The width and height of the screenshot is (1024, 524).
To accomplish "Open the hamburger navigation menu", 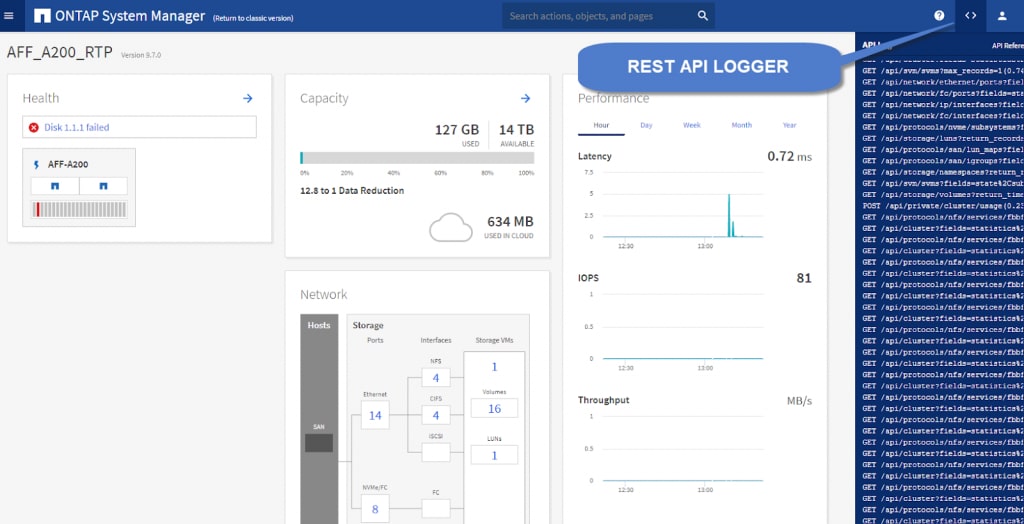I will [10, 16].
